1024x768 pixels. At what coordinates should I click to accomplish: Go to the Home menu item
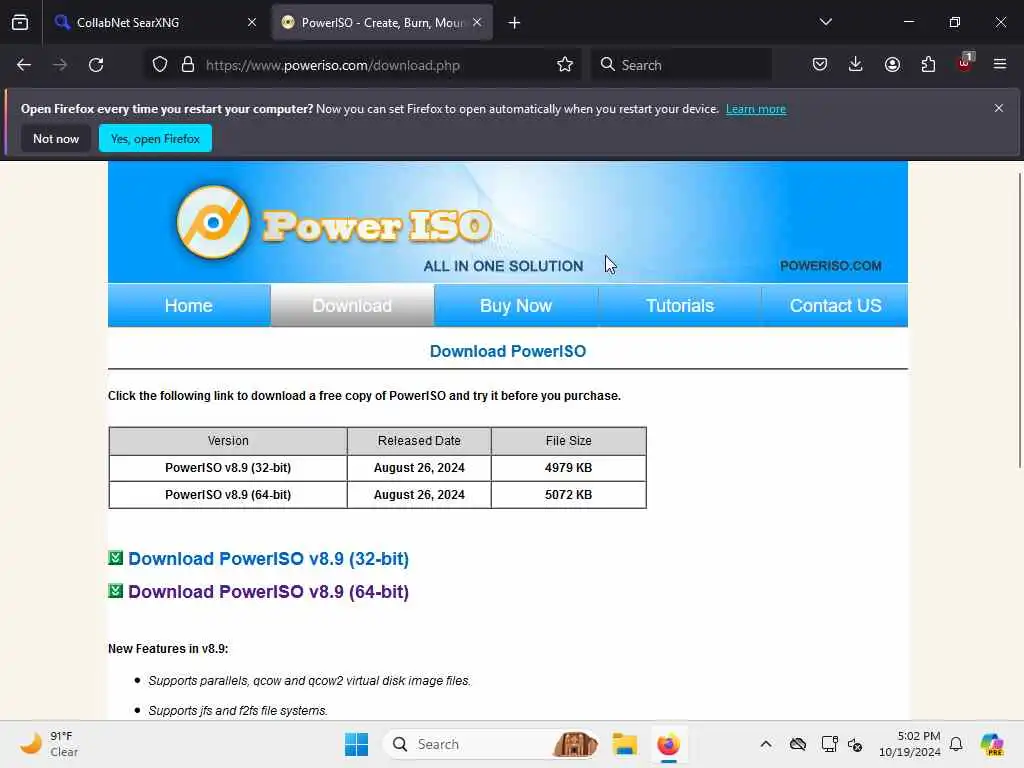189,305
